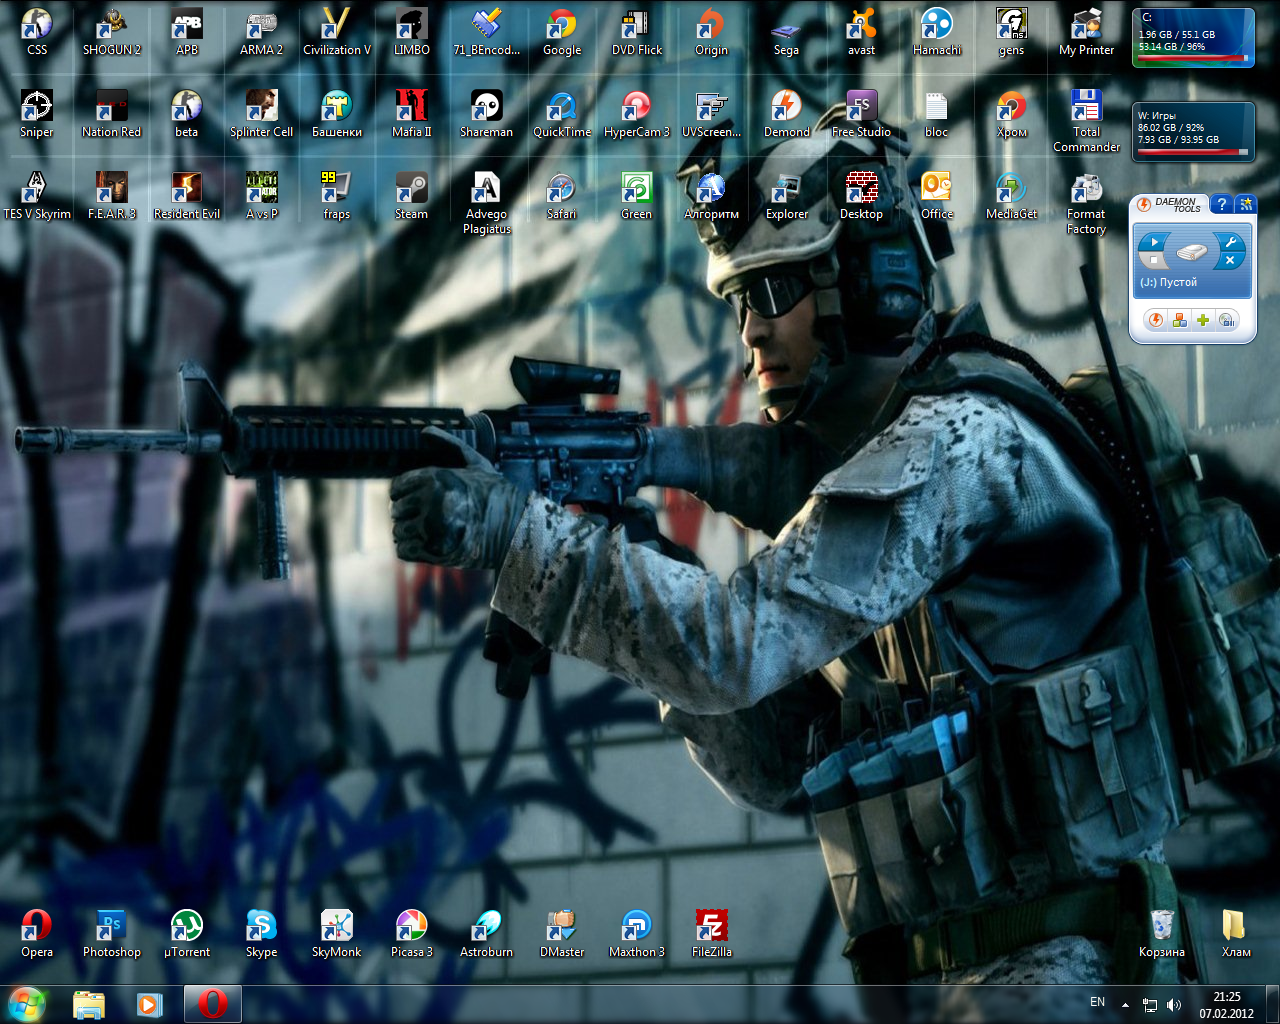The width and height of the screenshot is (1280, 1024).
Task: Select the APB desktop icon
Action: [x=187, y=32]
